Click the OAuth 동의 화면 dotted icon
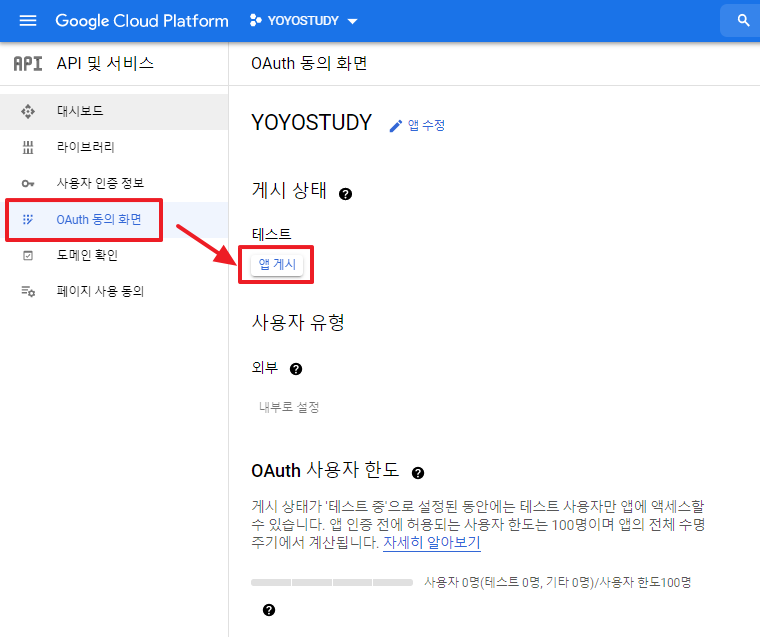This screenshot has height=637, width=760. click(28, 220)
